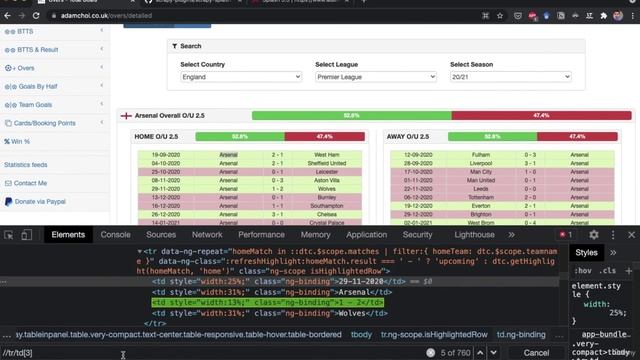Show more Styles pane tabs

(613, 253)
